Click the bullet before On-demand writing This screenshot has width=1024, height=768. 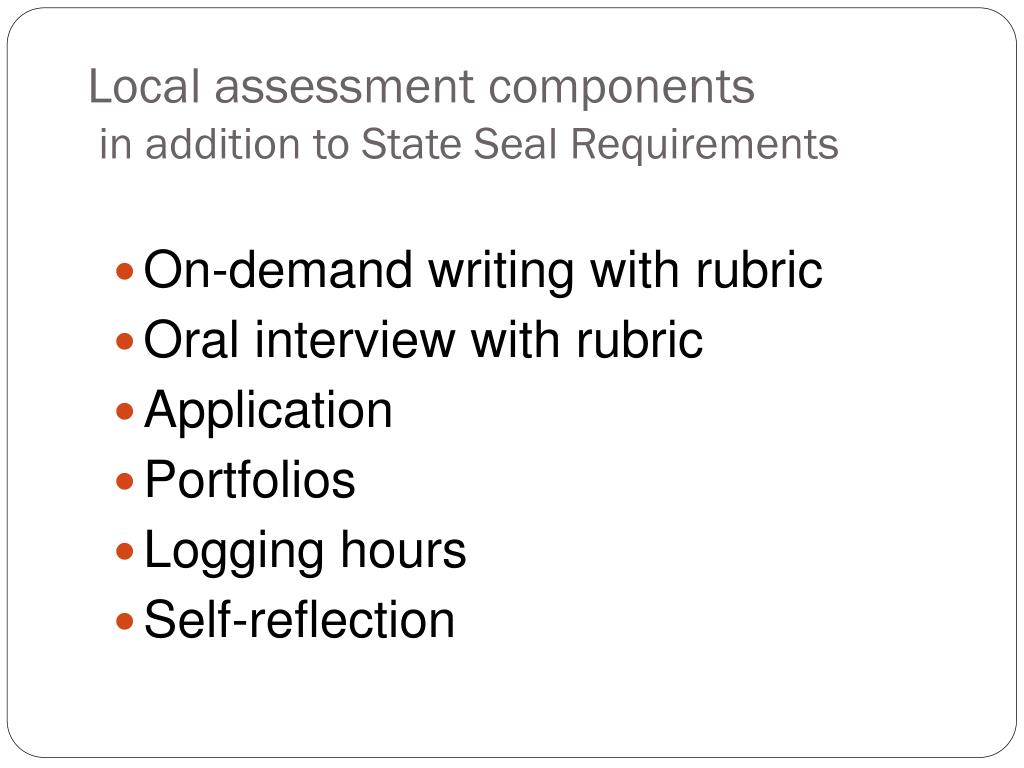(x=125, y=271)
